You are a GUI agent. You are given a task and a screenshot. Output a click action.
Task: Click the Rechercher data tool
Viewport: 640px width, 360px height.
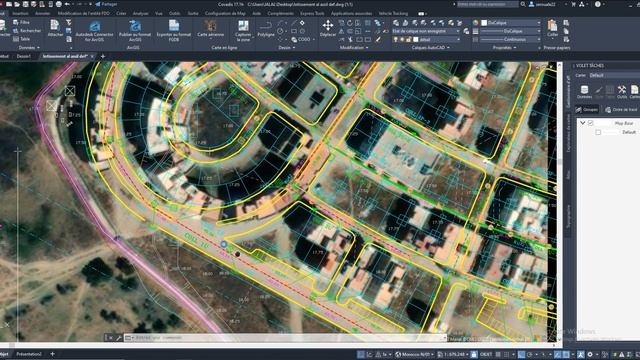[26, 31]
